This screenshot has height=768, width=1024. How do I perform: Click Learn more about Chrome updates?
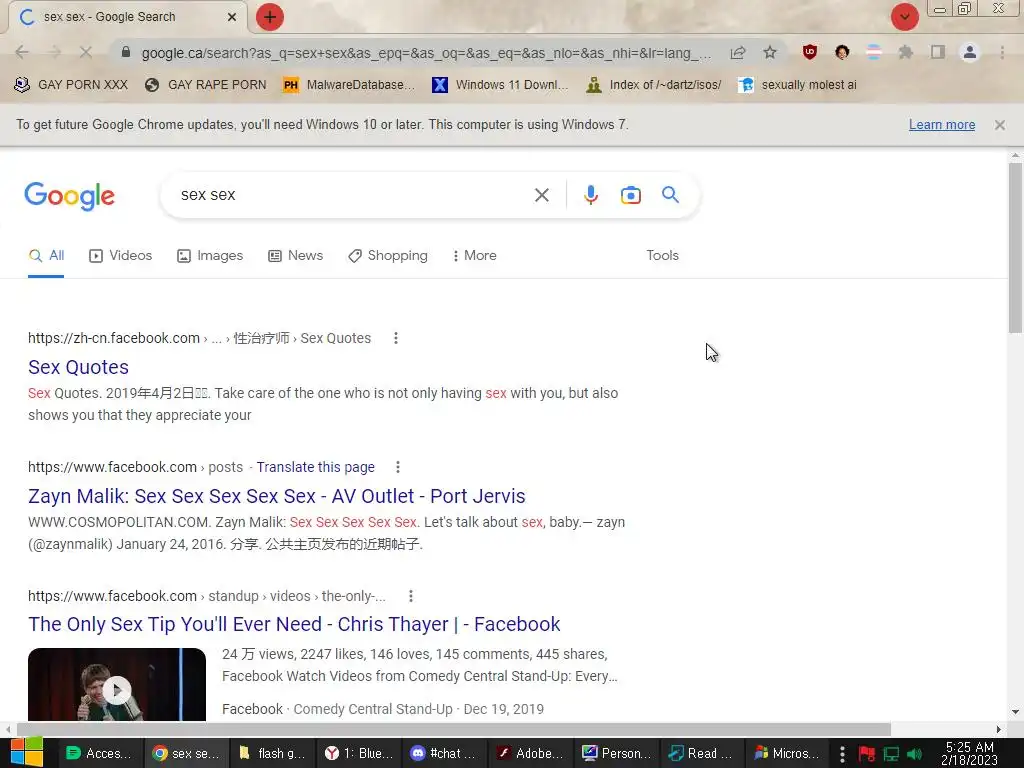(x=942, y=125)
